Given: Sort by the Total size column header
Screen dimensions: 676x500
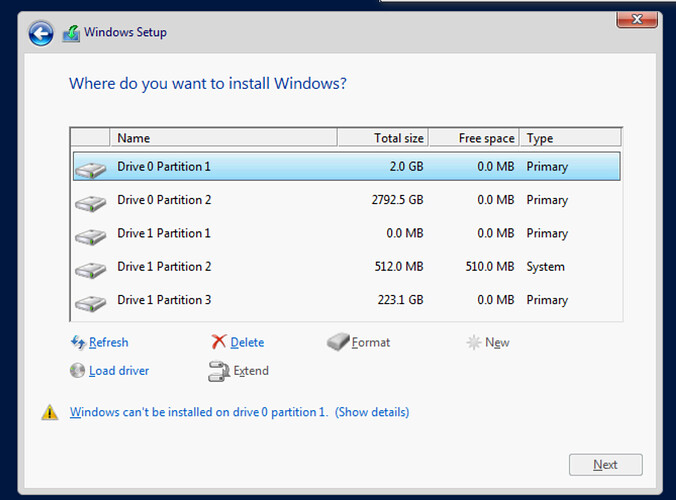Looking at the screenshot, I should coord(399,138).
